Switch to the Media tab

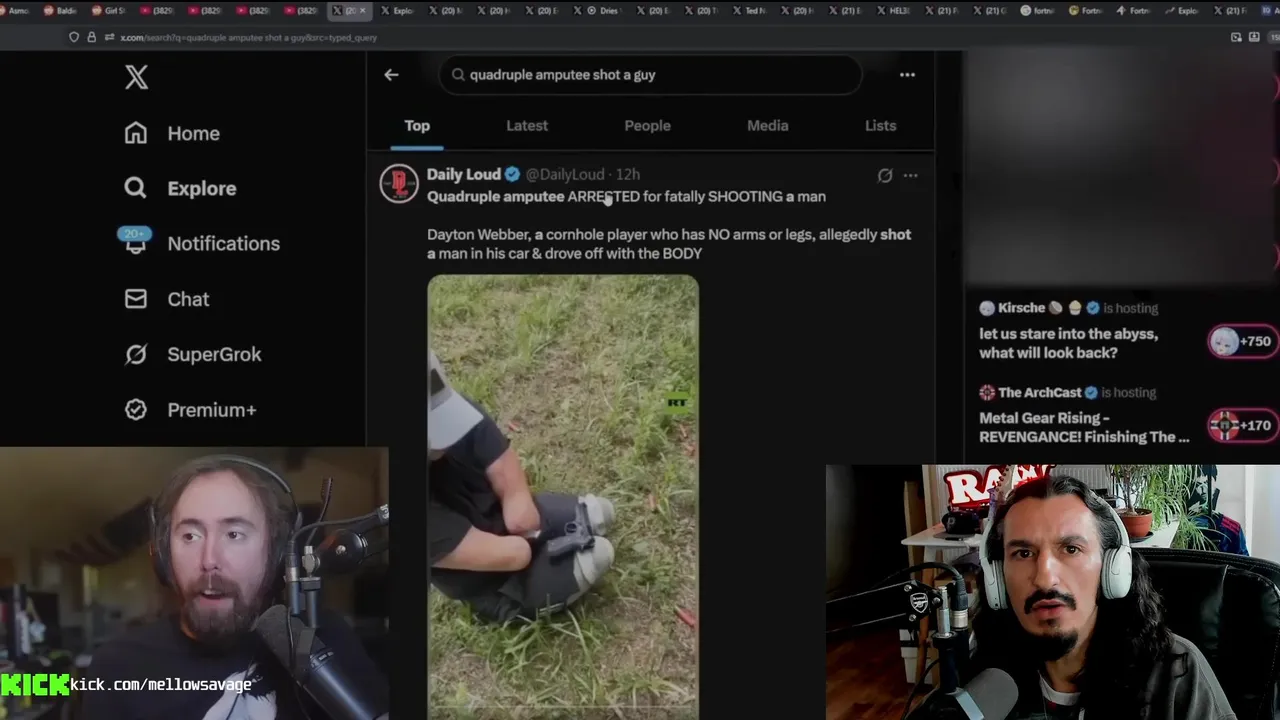pos(767,125)
